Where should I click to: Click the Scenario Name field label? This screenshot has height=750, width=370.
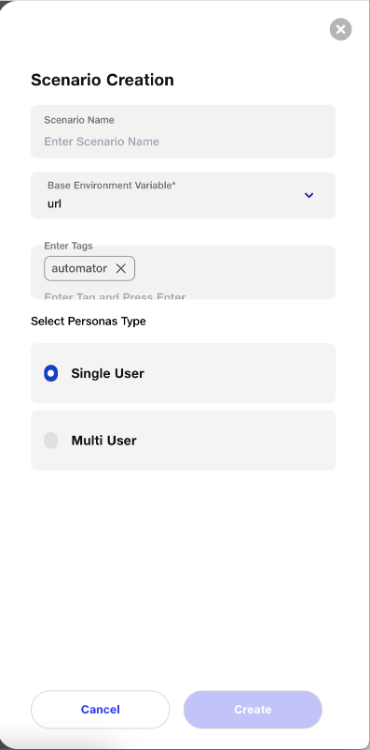point(79,120)
